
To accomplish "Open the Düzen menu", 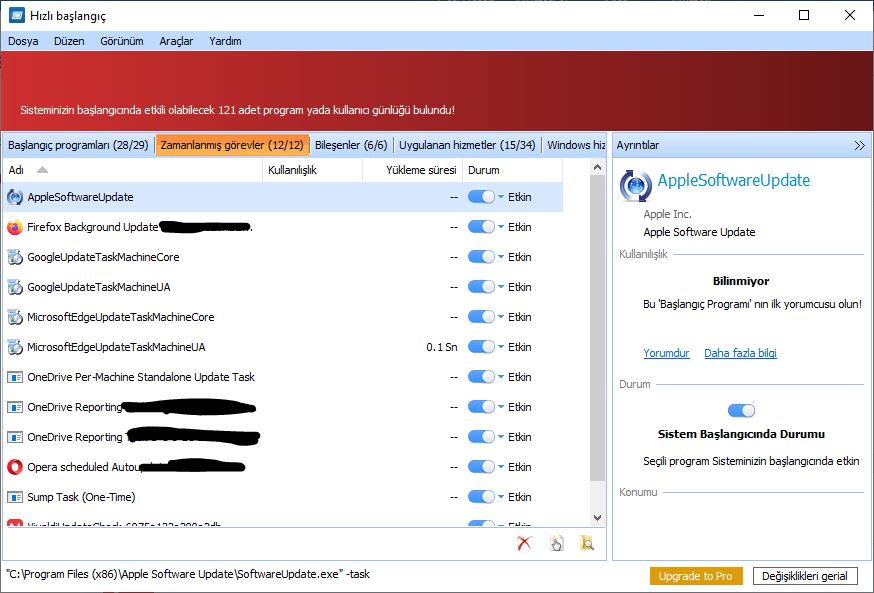I will [69, 41].
